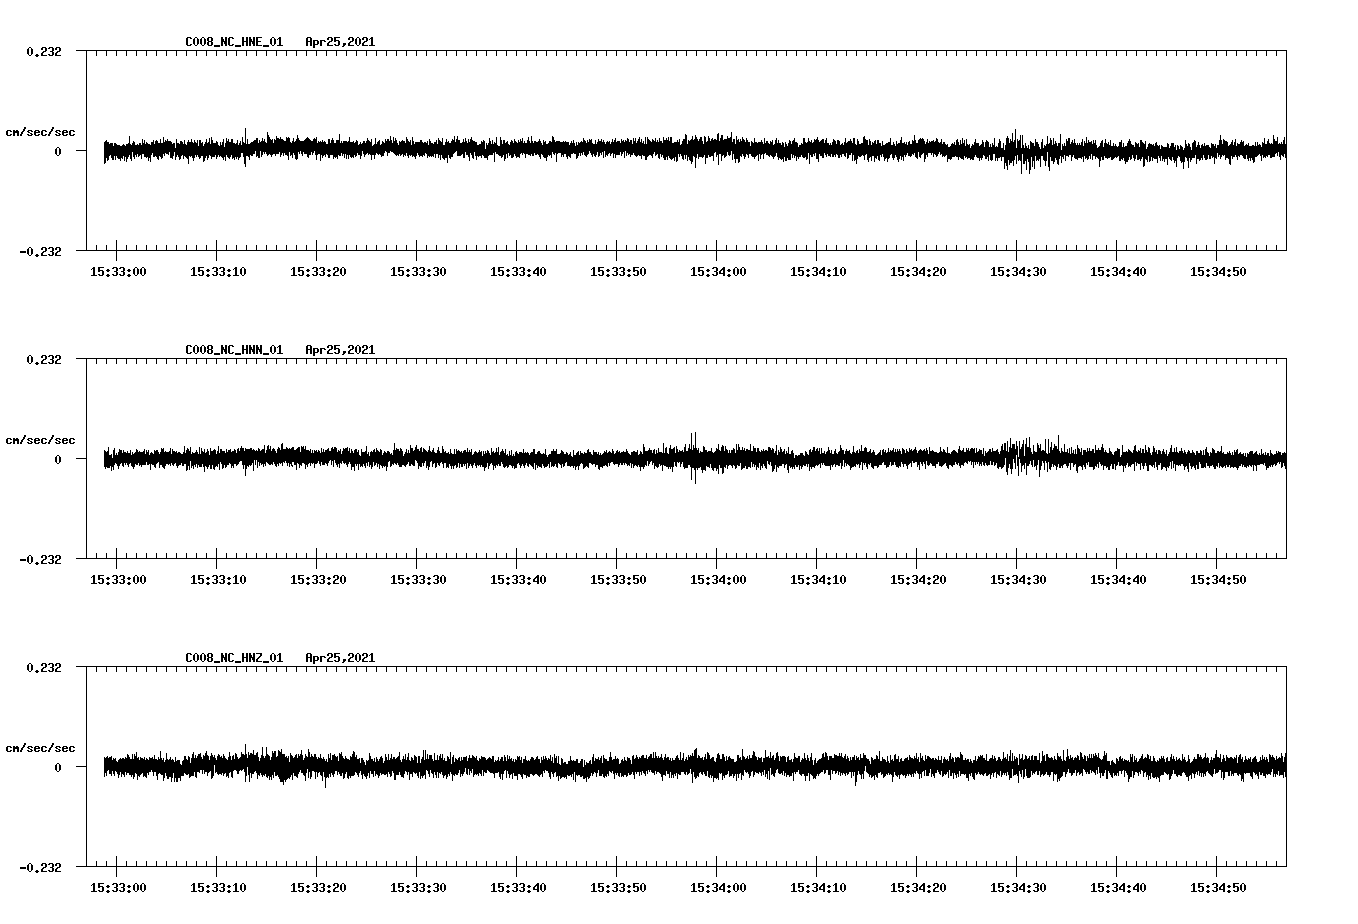Click the 15:33:50 time tick on middle axis
Image resolution: width=1358 pixels, height=924 pixels.
pos(617,577)
